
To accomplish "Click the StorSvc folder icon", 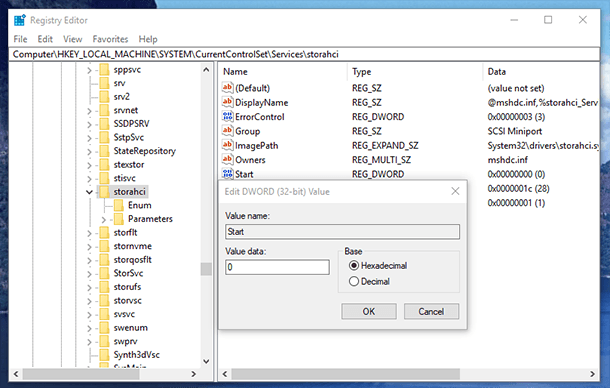I will point(104,273).
